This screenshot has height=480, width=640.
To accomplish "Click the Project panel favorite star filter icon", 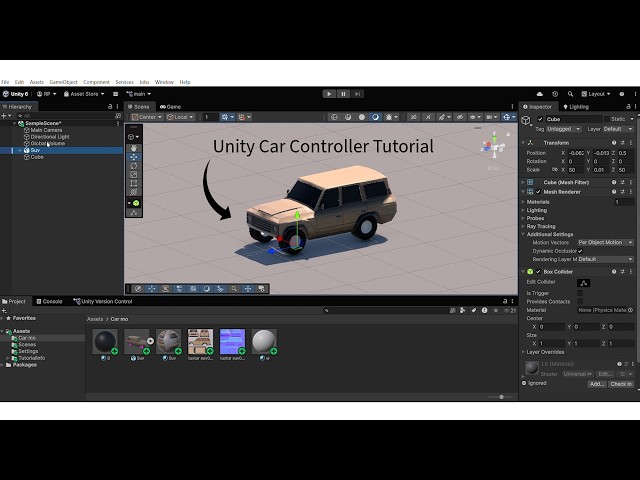I will tap(496, 311).
